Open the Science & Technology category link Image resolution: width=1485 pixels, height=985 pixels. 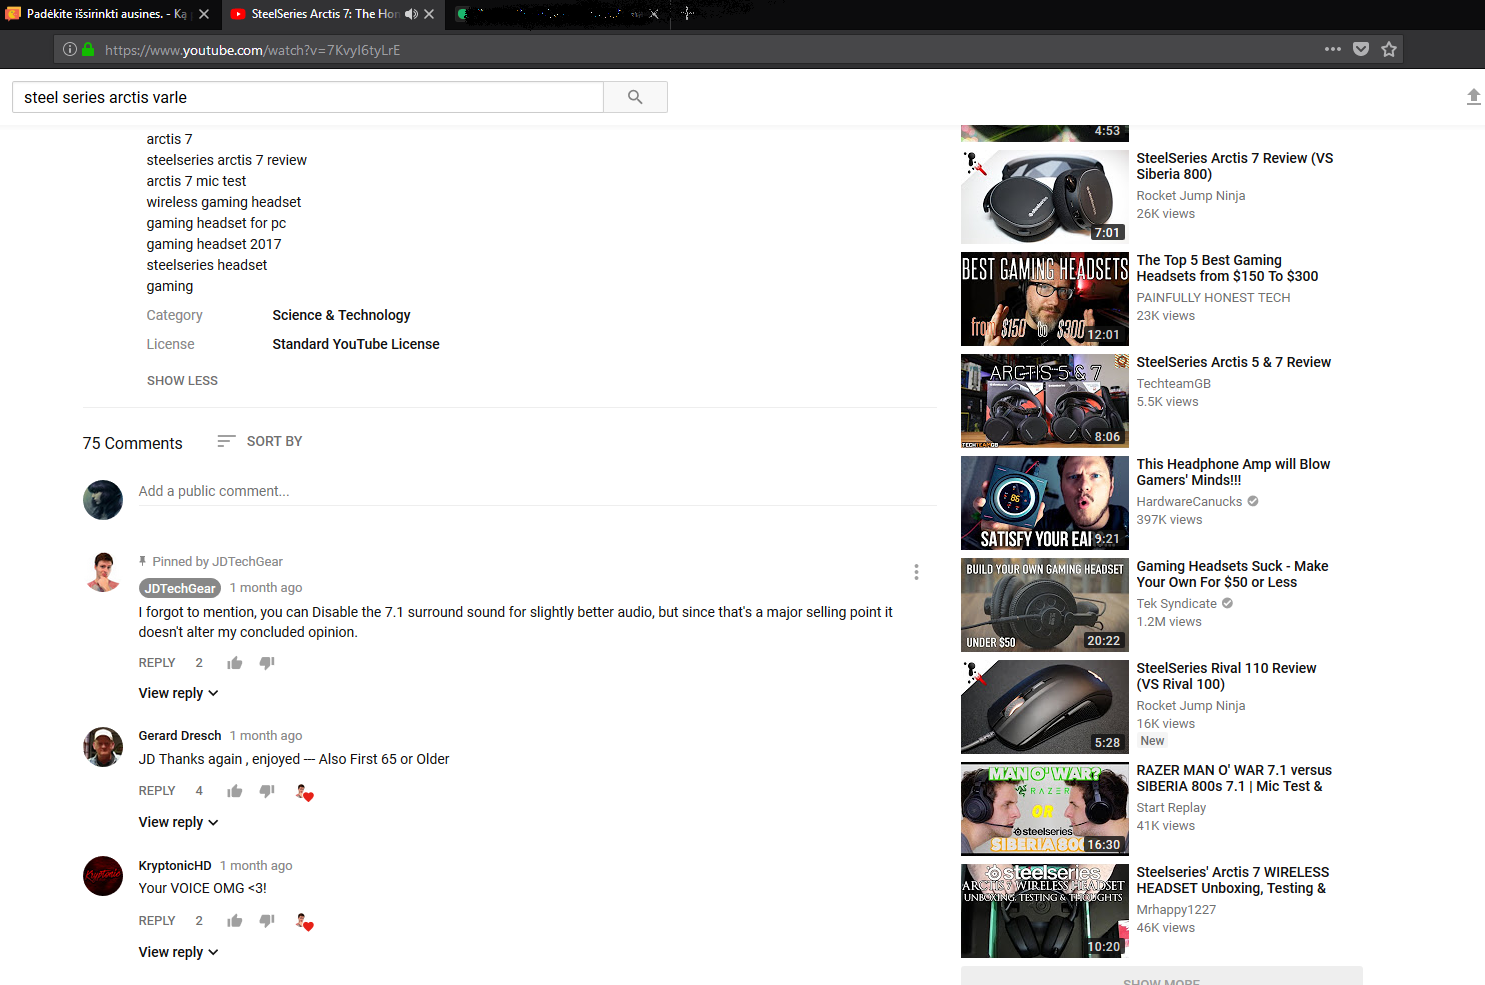(341, 315)
